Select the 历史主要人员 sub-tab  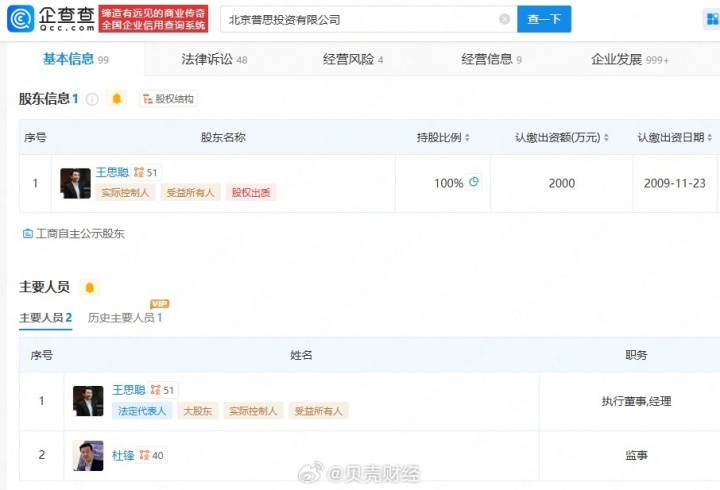[124, 318]
